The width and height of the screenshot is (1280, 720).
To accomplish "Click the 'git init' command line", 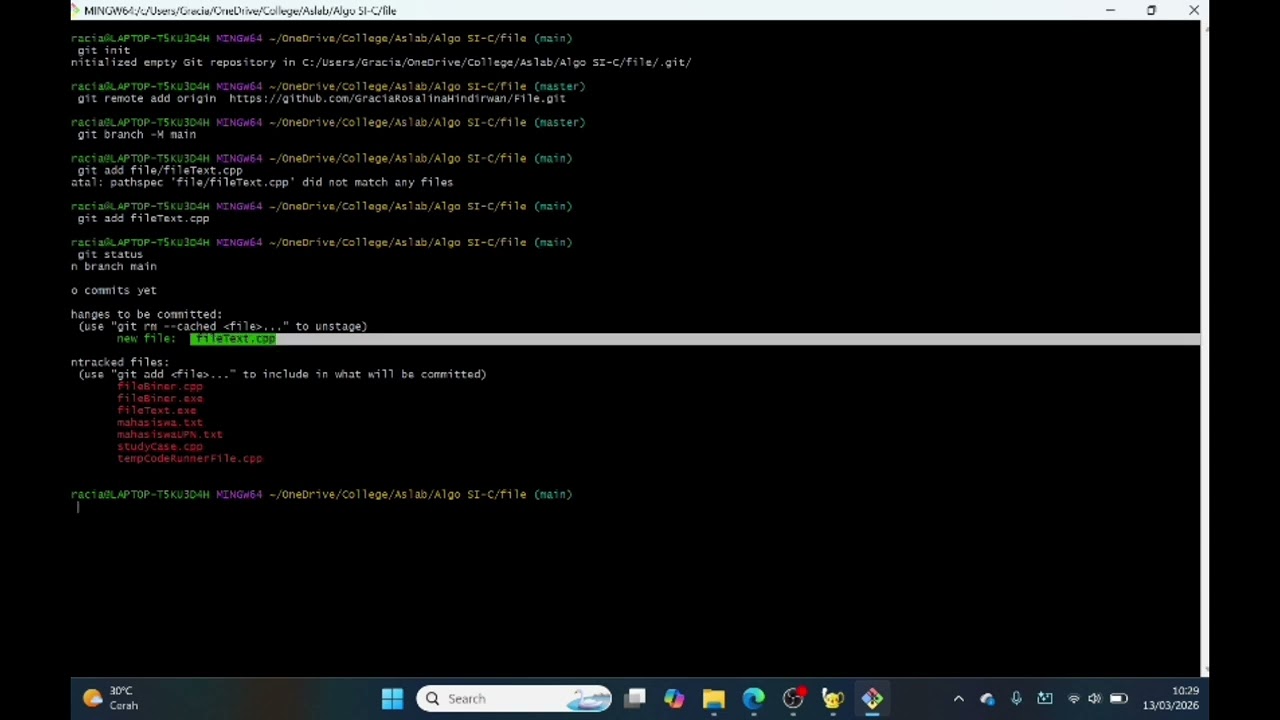I will pyautogui.click(x=103, y=50).
